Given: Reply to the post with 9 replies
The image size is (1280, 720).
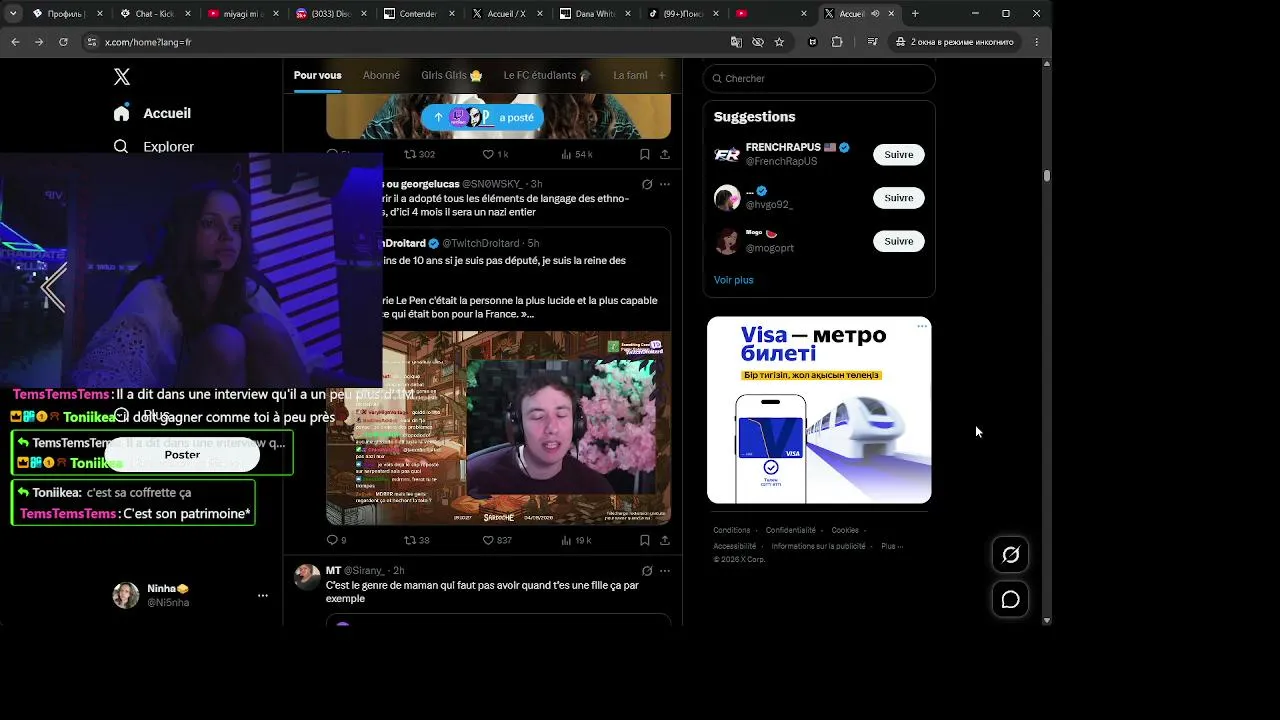Looking at the screenshot, I should (x=336, y=540).
